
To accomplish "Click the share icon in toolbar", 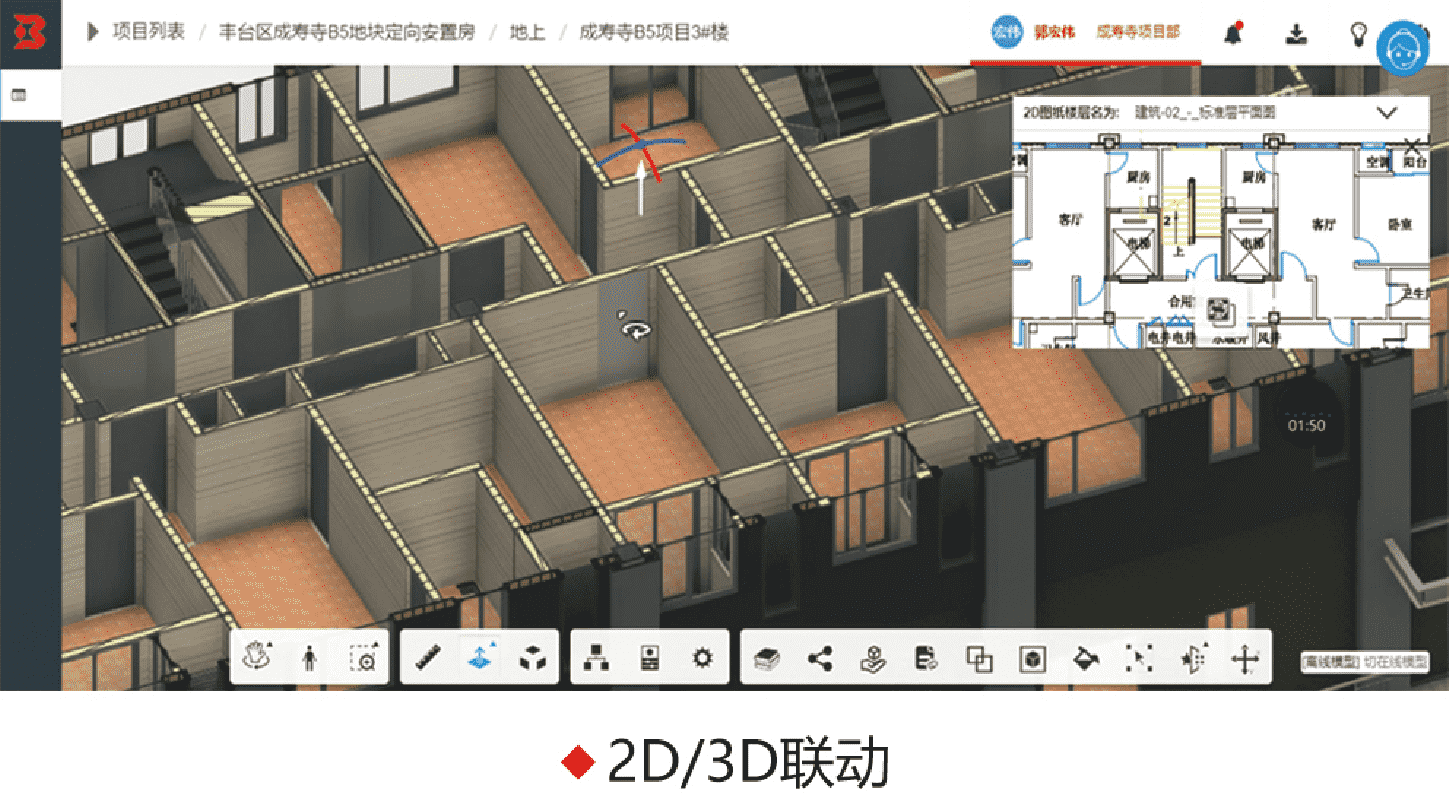I will coord(821,658).
